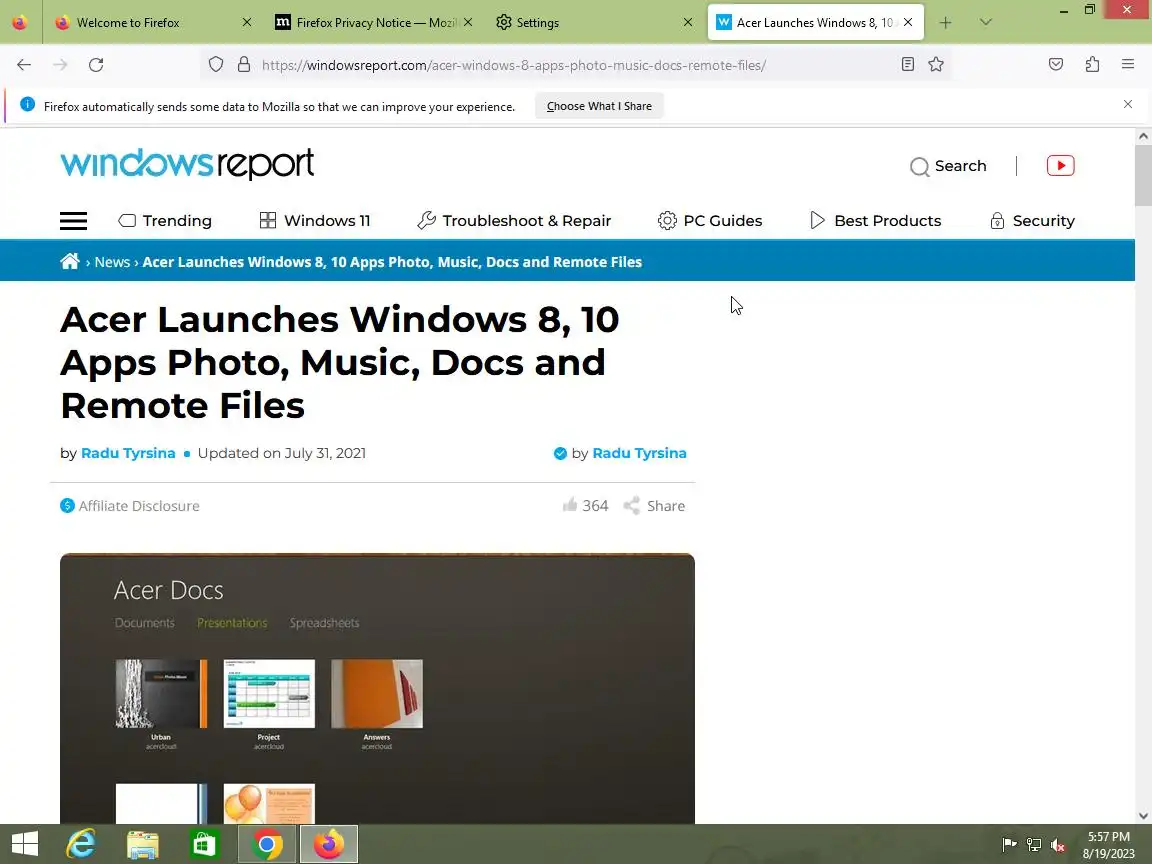Close the Acer Launches Windows 8 tab
1152x864 pixels.
point(908,23)
